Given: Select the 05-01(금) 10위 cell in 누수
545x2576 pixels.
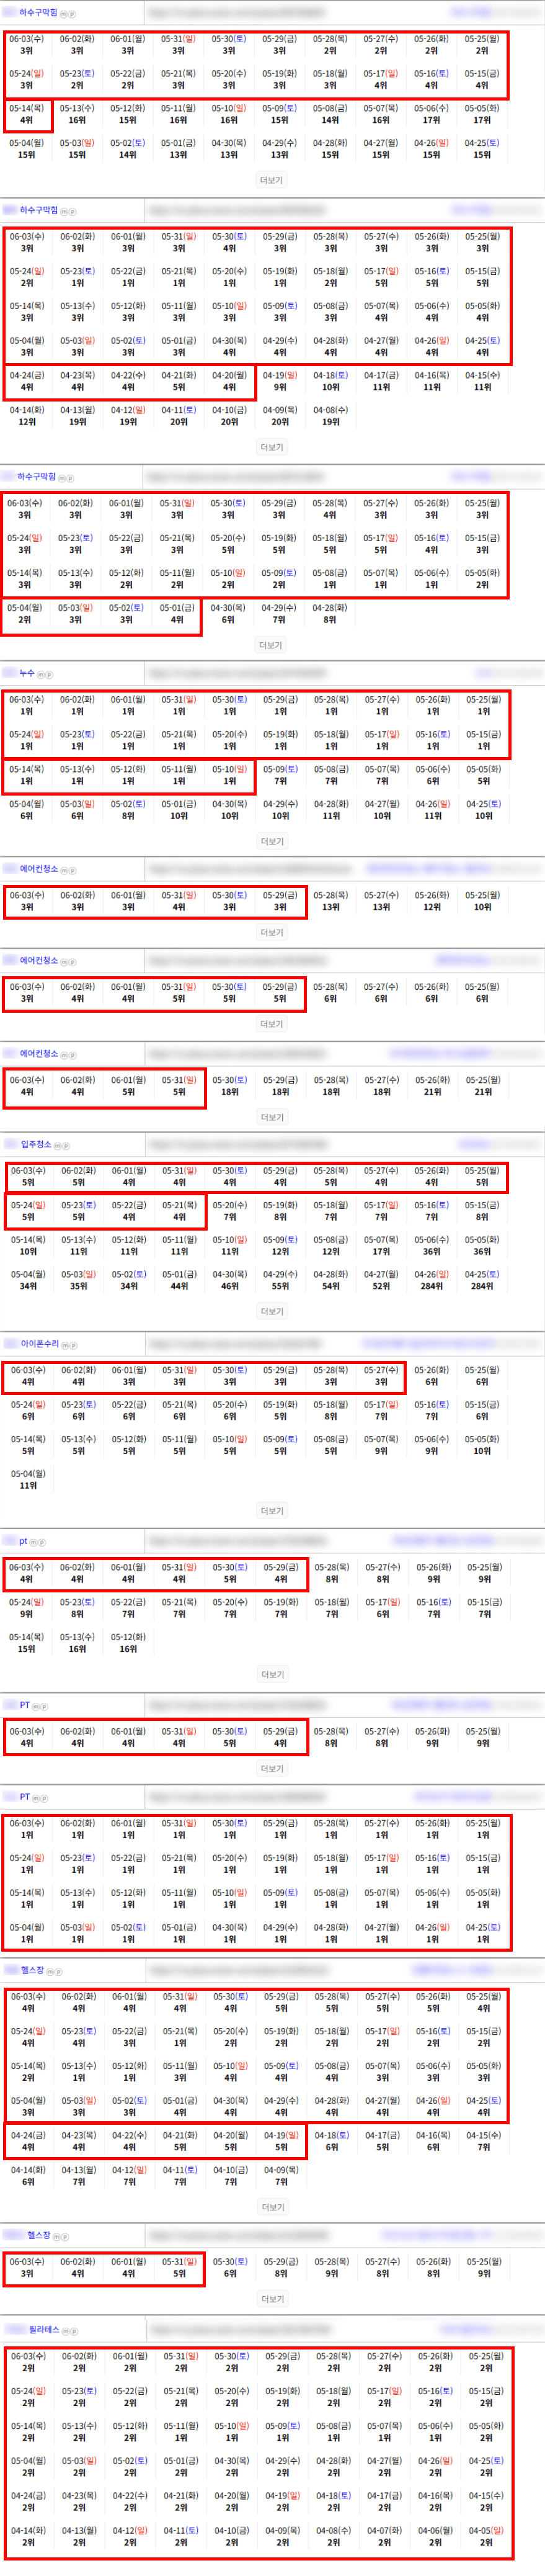Looking at the screenshot, I should pyautogui.click(x=179, y=810).
